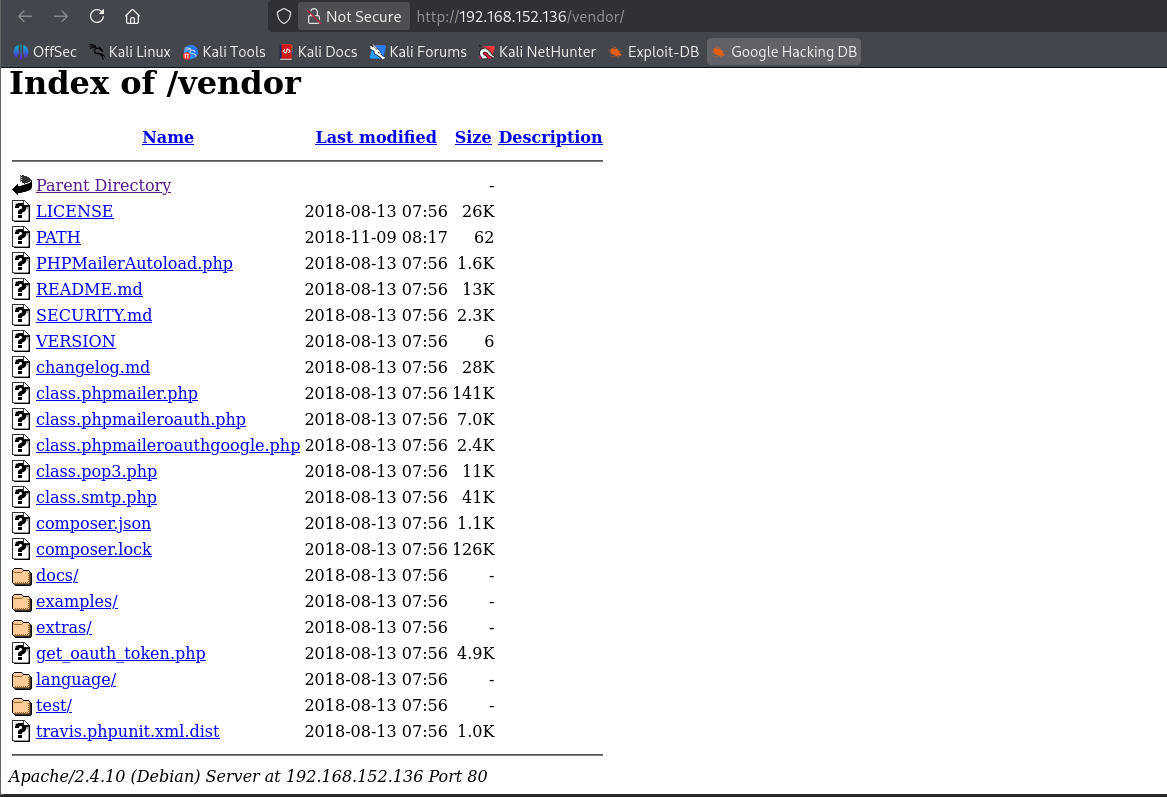Open the class.smtp.php file
This screenshot has height=797, width=1167.
(96, 497)
